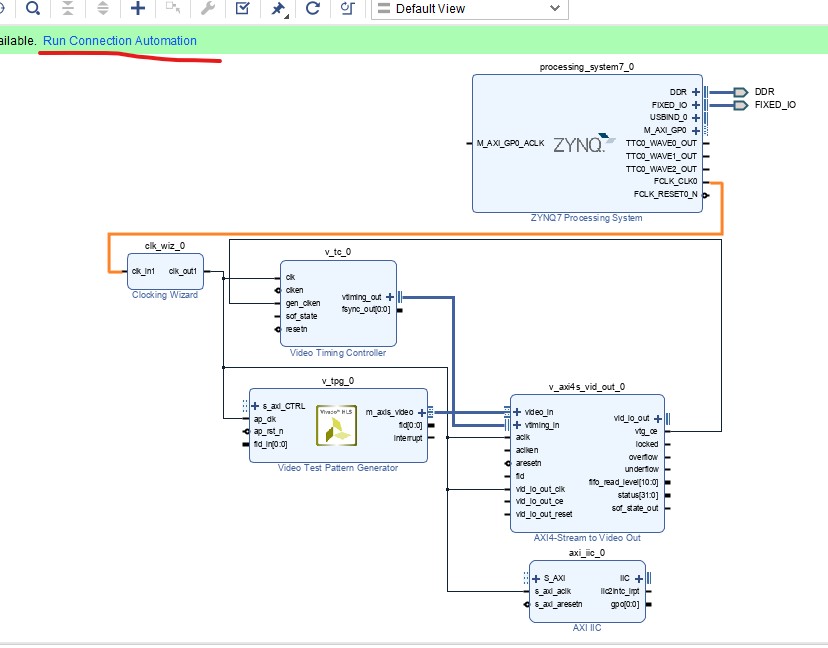Click the wrench Customize Block icon
Screen dimensions: 828x648
click(x=208, y=9)
